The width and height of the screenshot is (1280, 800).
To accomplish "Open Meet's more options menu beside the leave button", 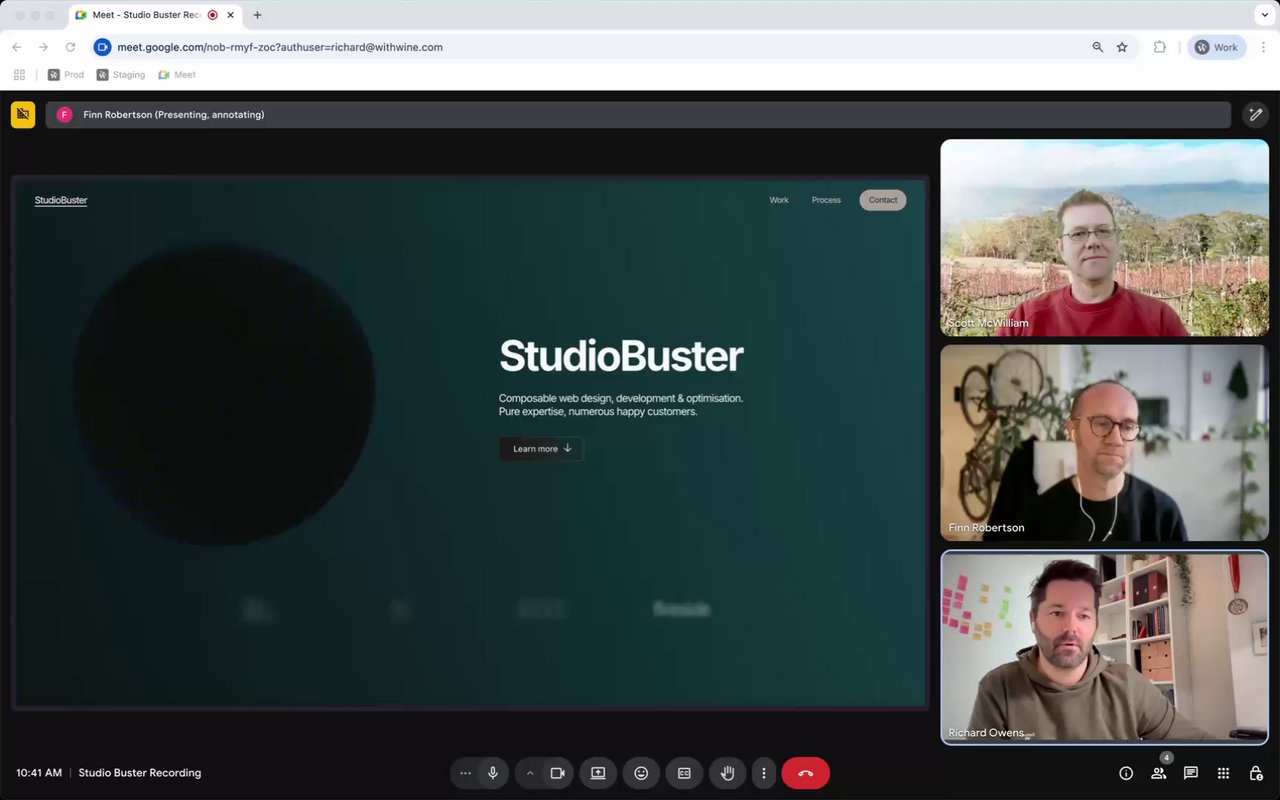I will click(x=764, y=773).
